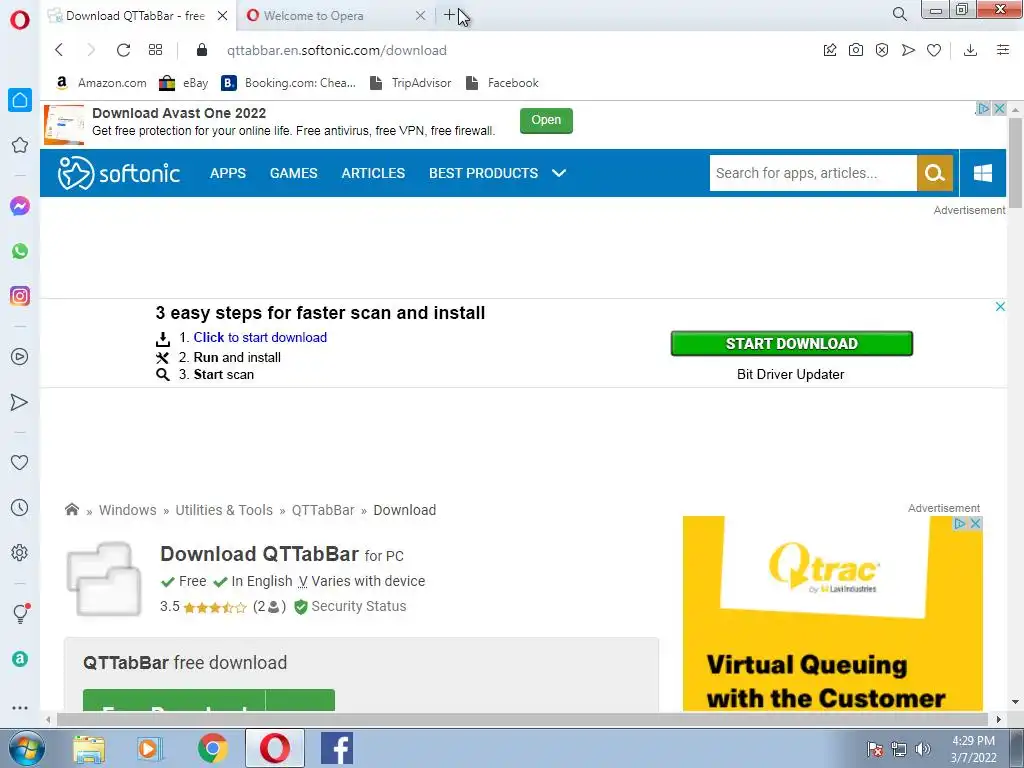This screenshot has width=1024, height=768.
Task: Open the Amazon.com bookmark
Action: tap(101, 83)
